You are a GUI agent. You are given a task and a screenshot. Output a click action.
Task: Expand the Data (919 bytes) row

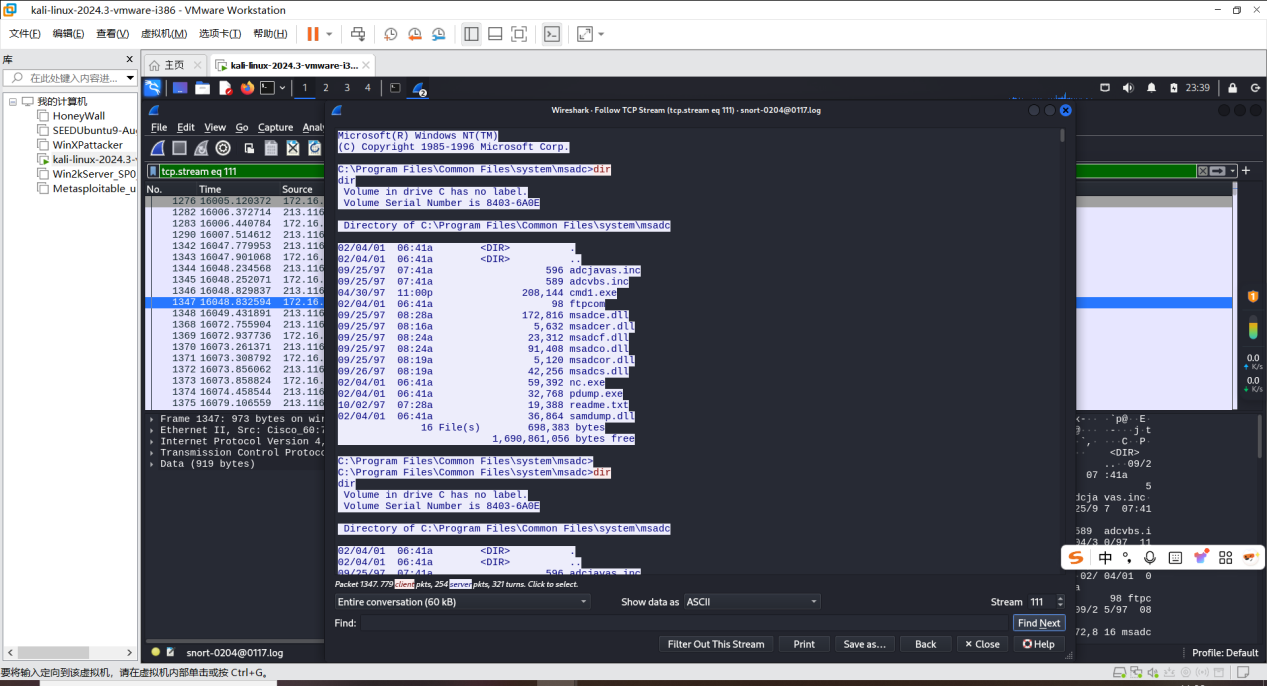pos(152,463)
